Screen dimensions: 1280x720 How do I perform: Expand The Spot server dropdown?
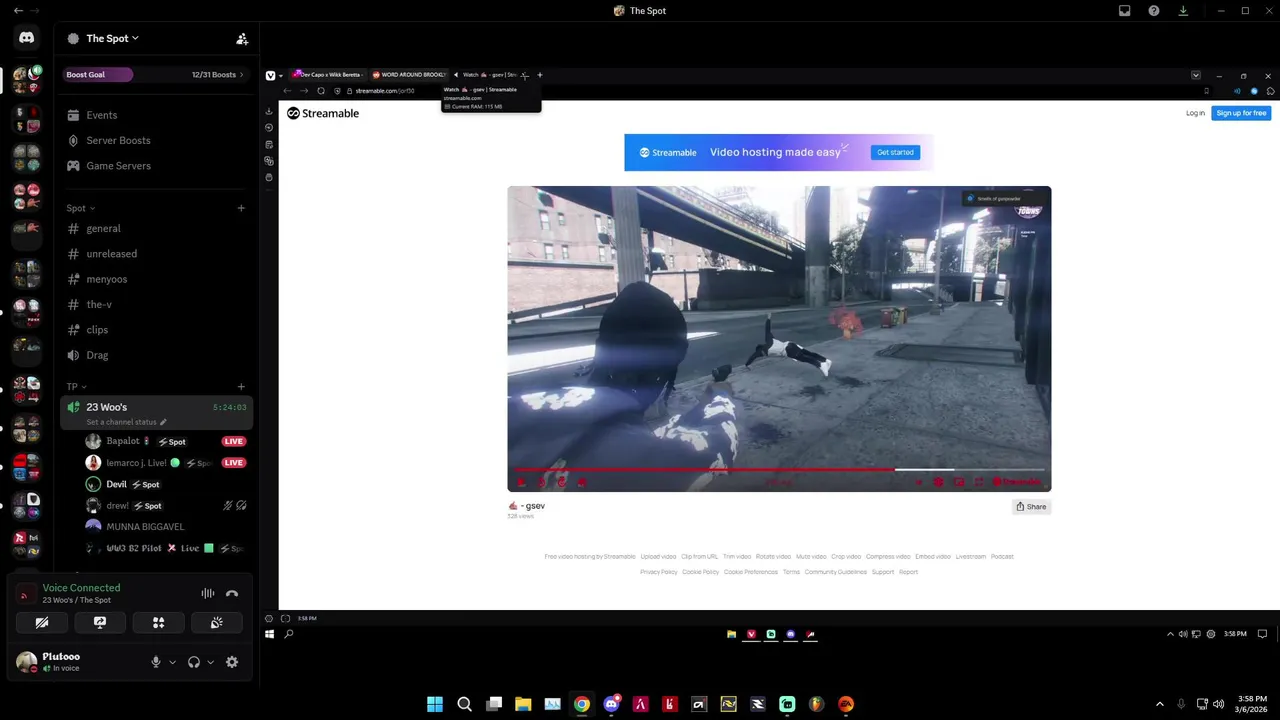tap(112, 38)
